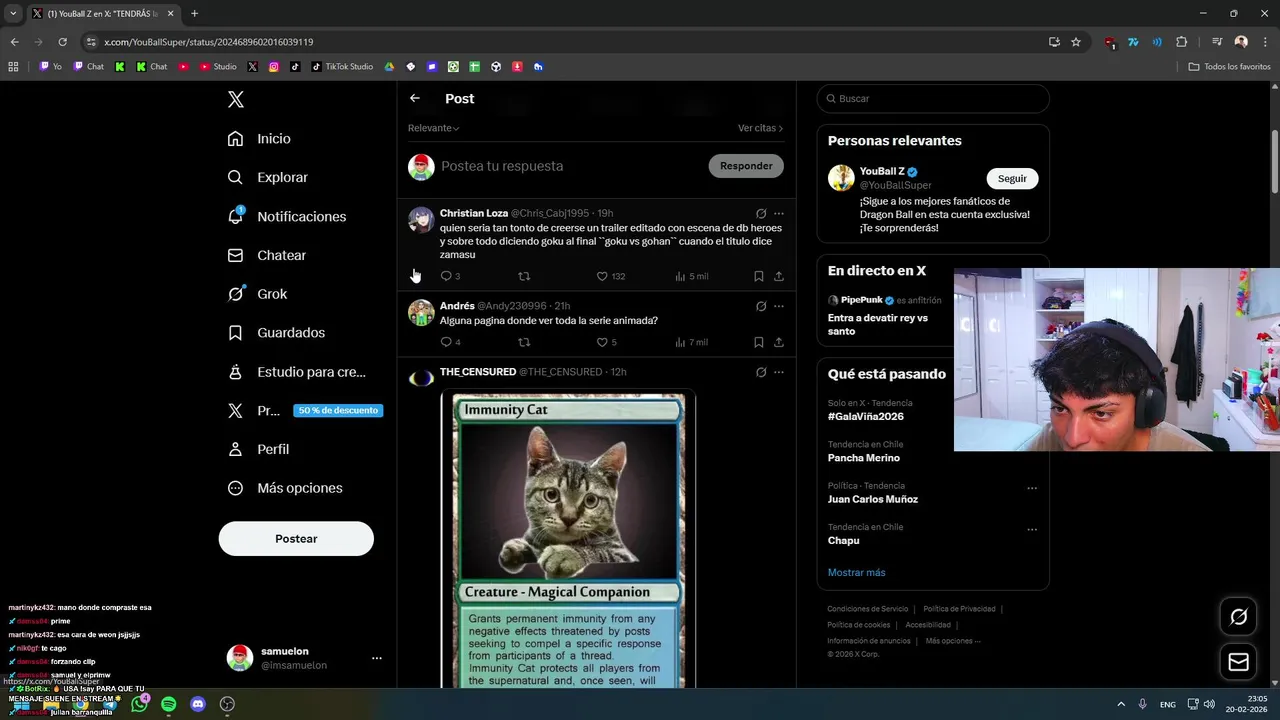Screen dimensions: 1280x720
Task: Open options for Chapu trend
Action: [x=1032, y=529]
